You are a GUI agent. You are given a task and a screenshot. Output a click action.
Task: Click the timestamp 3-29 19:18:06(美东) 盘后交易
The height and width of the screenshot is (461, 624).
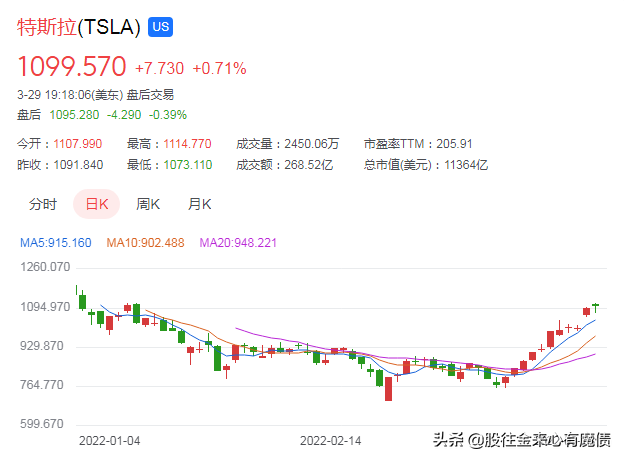(96, 95)
